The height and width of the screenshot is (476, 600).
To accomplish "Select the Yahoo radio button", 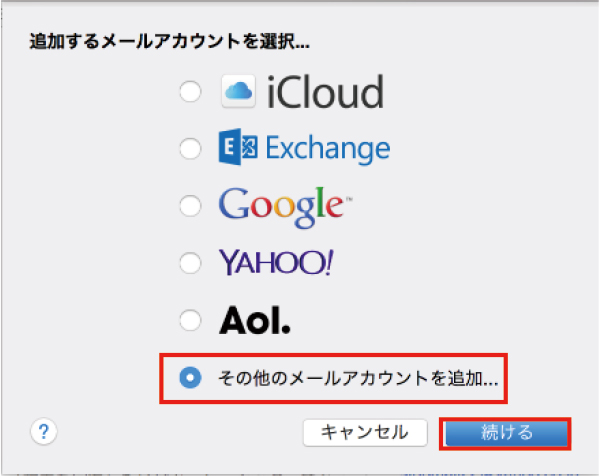I will click(x=190, y=263).
